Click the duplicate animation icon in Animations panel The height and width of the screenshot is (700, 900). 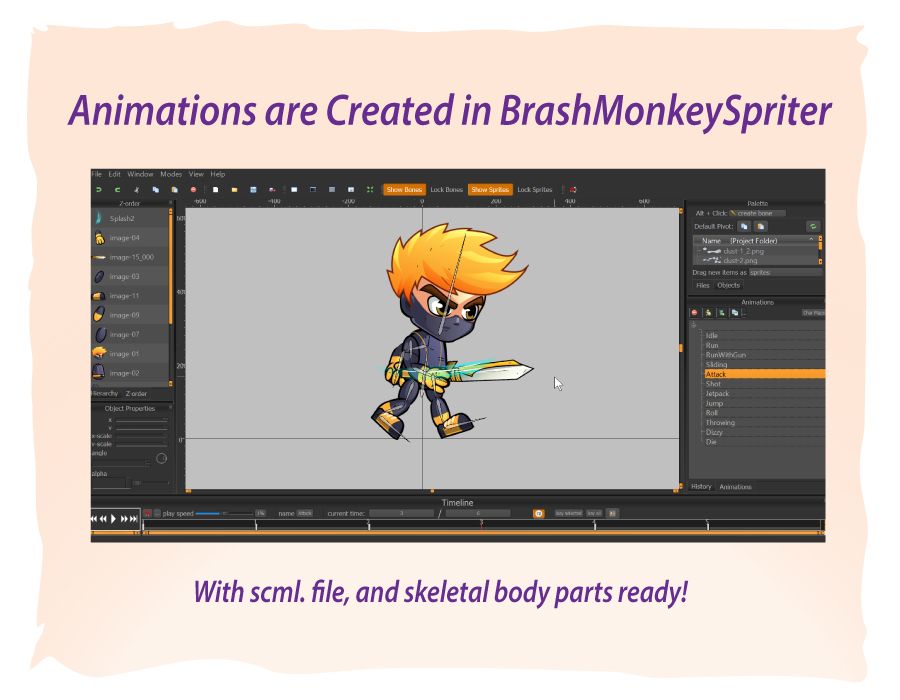point(735,313)
